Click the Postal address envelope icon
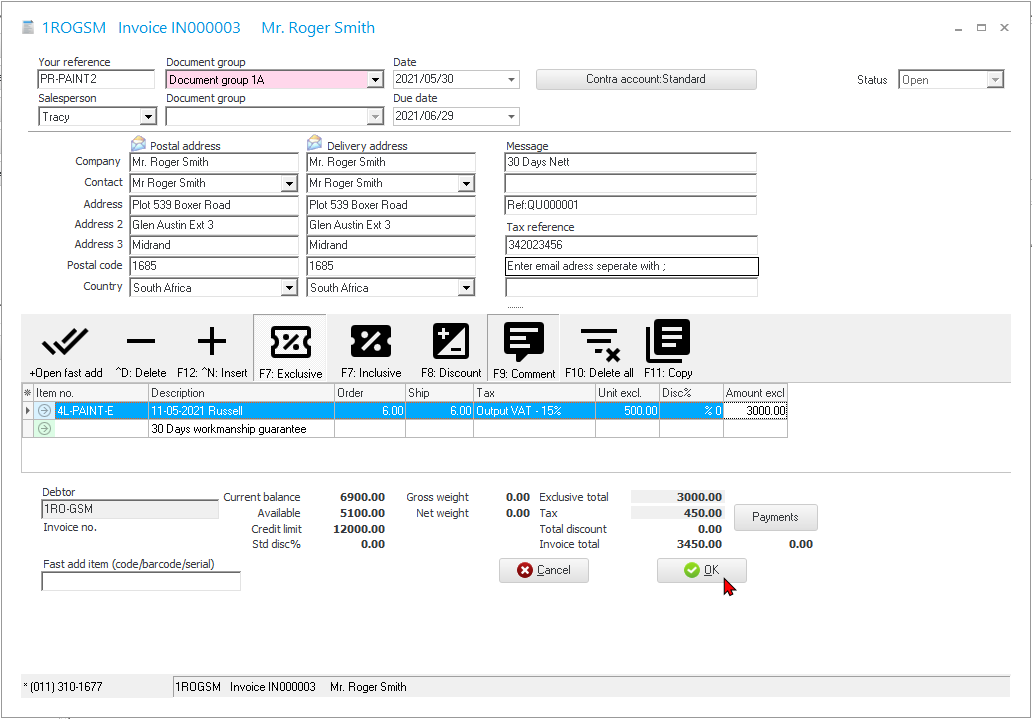Viewport: 1032px width, 719px height. click(x=139, y=144)
